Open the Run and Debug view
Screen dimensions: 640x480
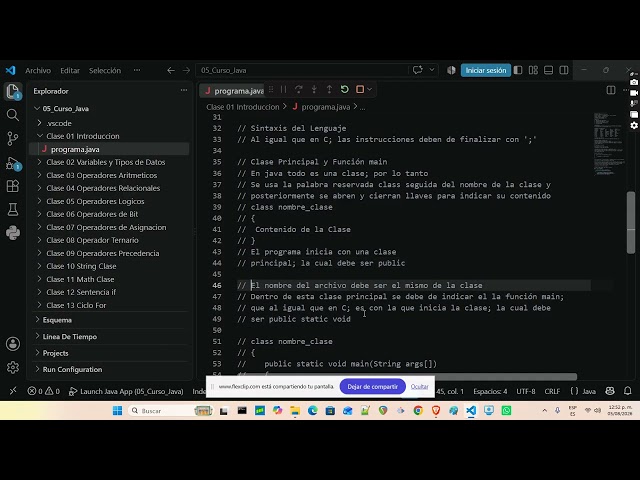click(x=13, y=163)
